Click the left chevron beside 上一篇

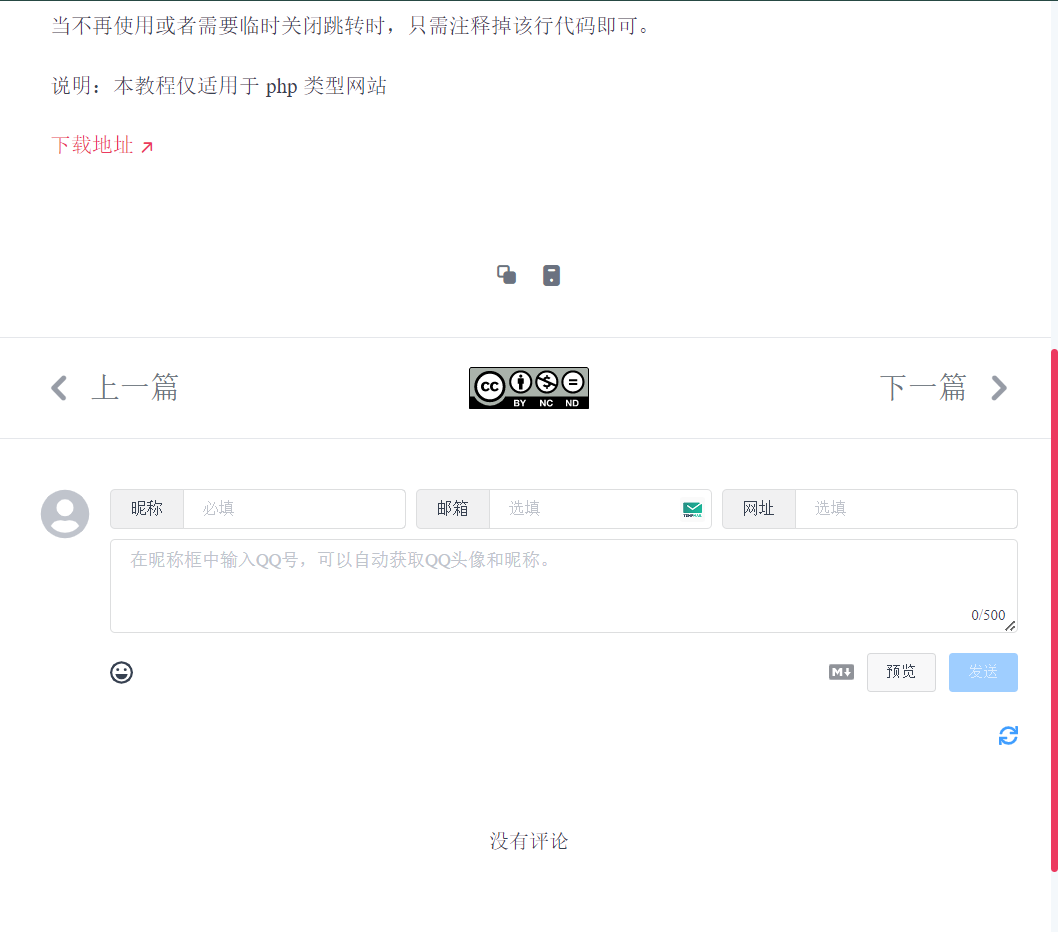pos(58,388)
